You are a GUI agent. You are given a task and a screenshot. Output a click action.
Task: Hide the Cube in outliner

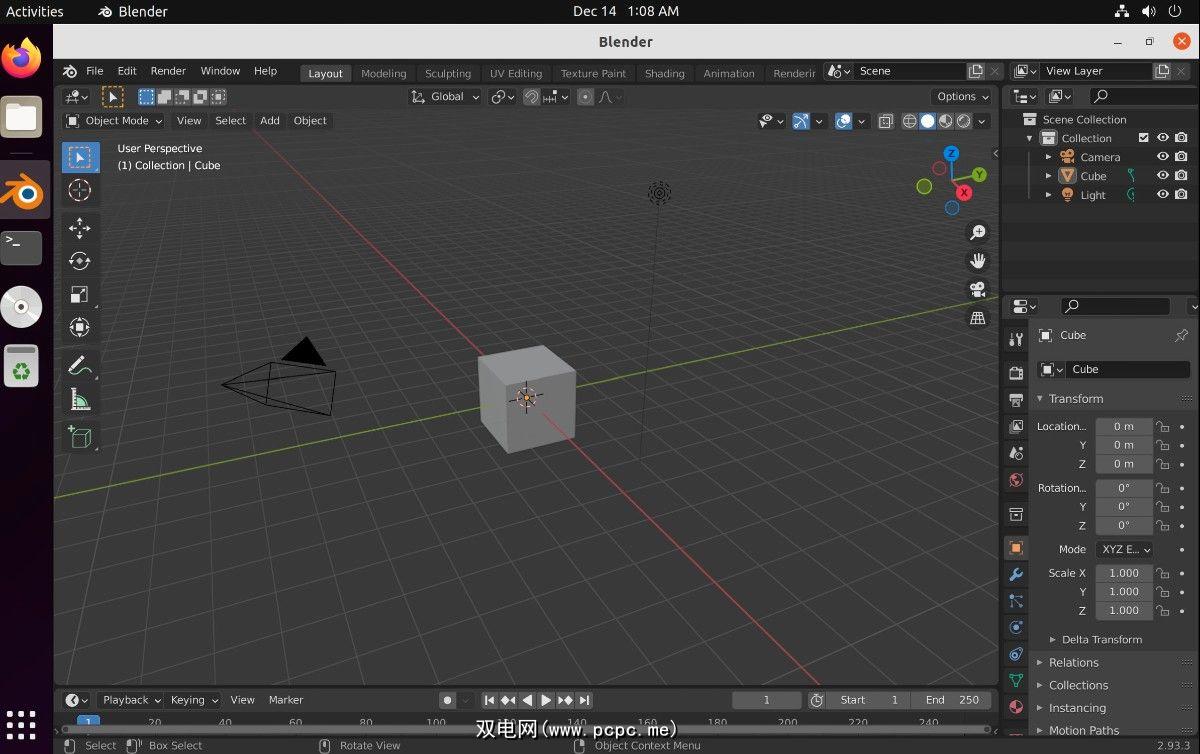[1163, 176]
